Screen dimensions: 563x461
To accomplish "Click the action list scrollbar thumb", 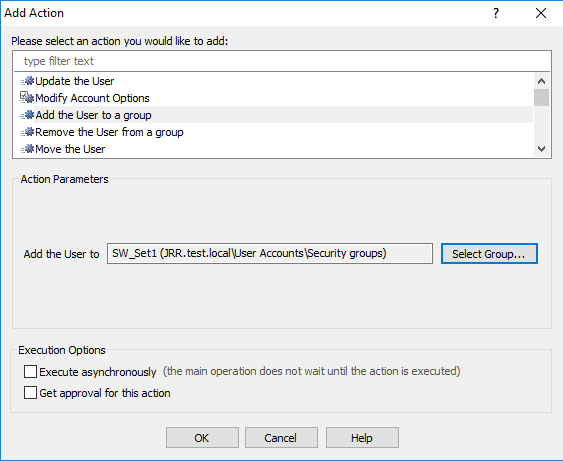I will coord(541,98).
